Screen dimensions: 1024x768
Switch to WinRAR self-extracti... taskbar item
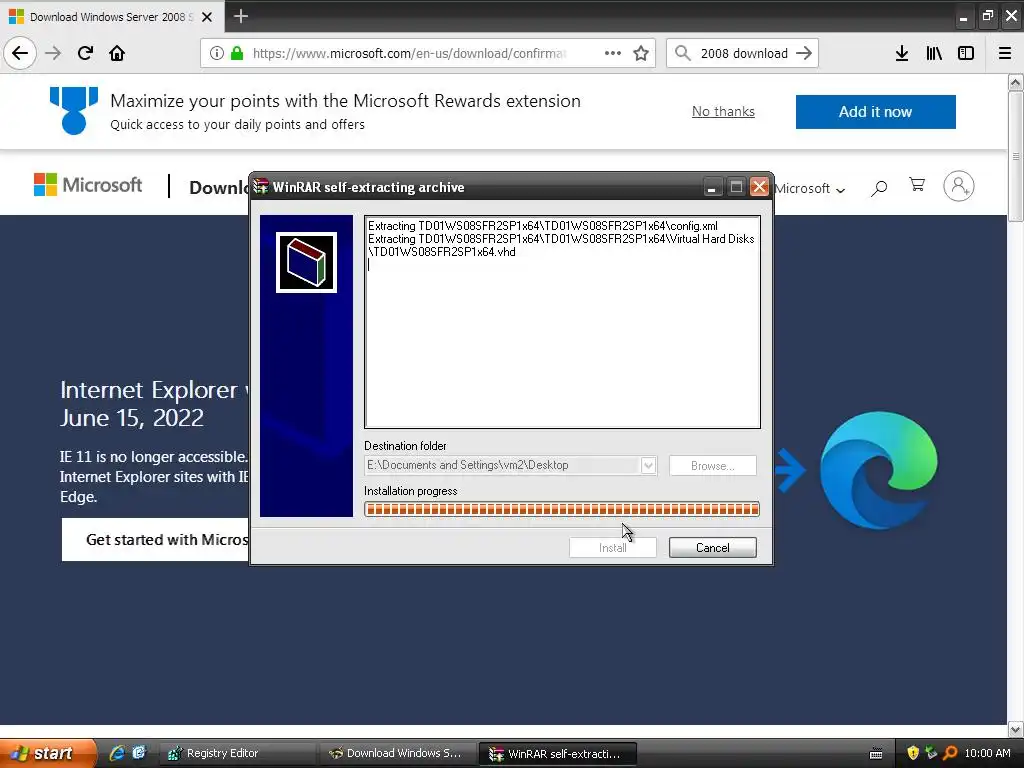click(557, 753)
